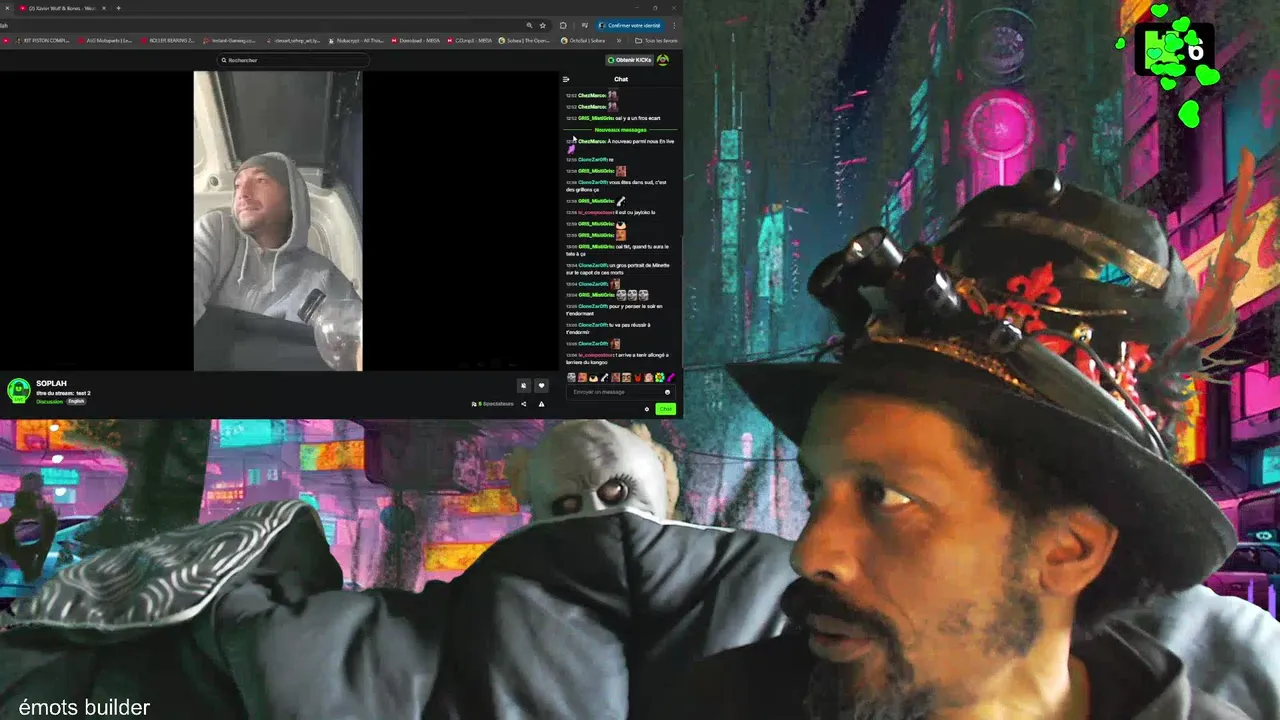Click the SOPLAH channel avatar
Image resolution: width=1280 pixels, height=720 pixels.
click(18, 391)
